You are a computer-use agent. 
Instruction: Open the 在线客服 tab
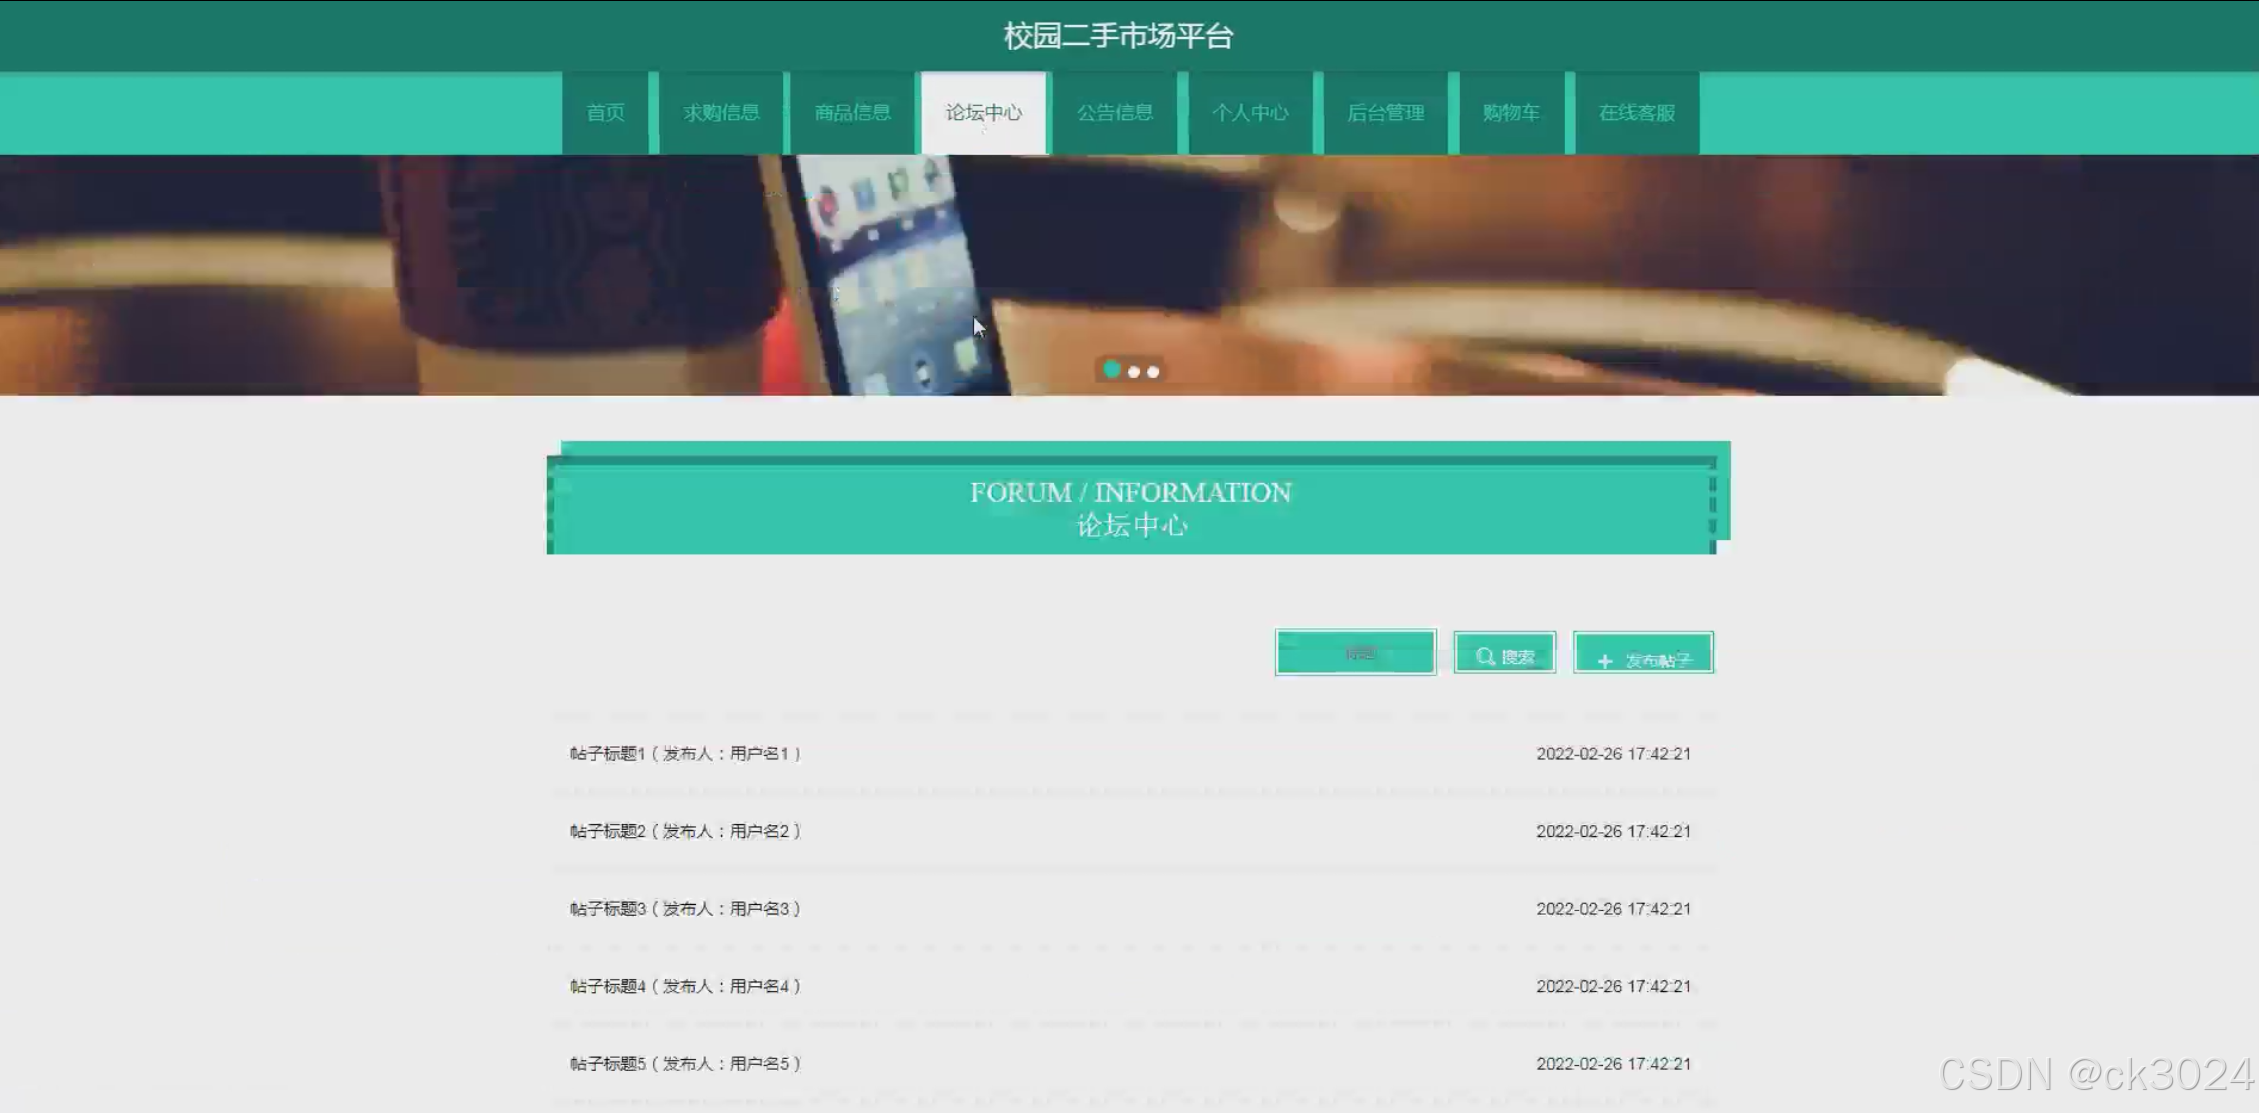tap(1636, 113)
